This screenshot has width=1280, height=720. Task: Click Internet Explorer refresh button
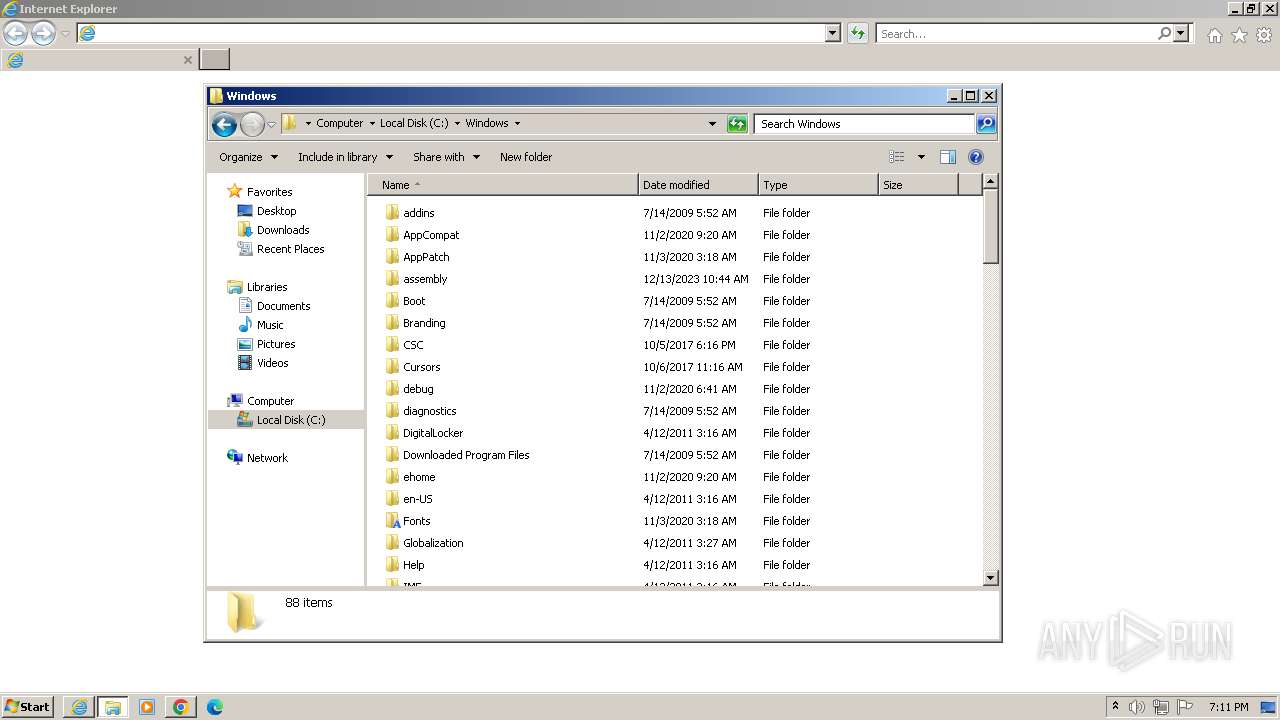[x=857, y=33]
